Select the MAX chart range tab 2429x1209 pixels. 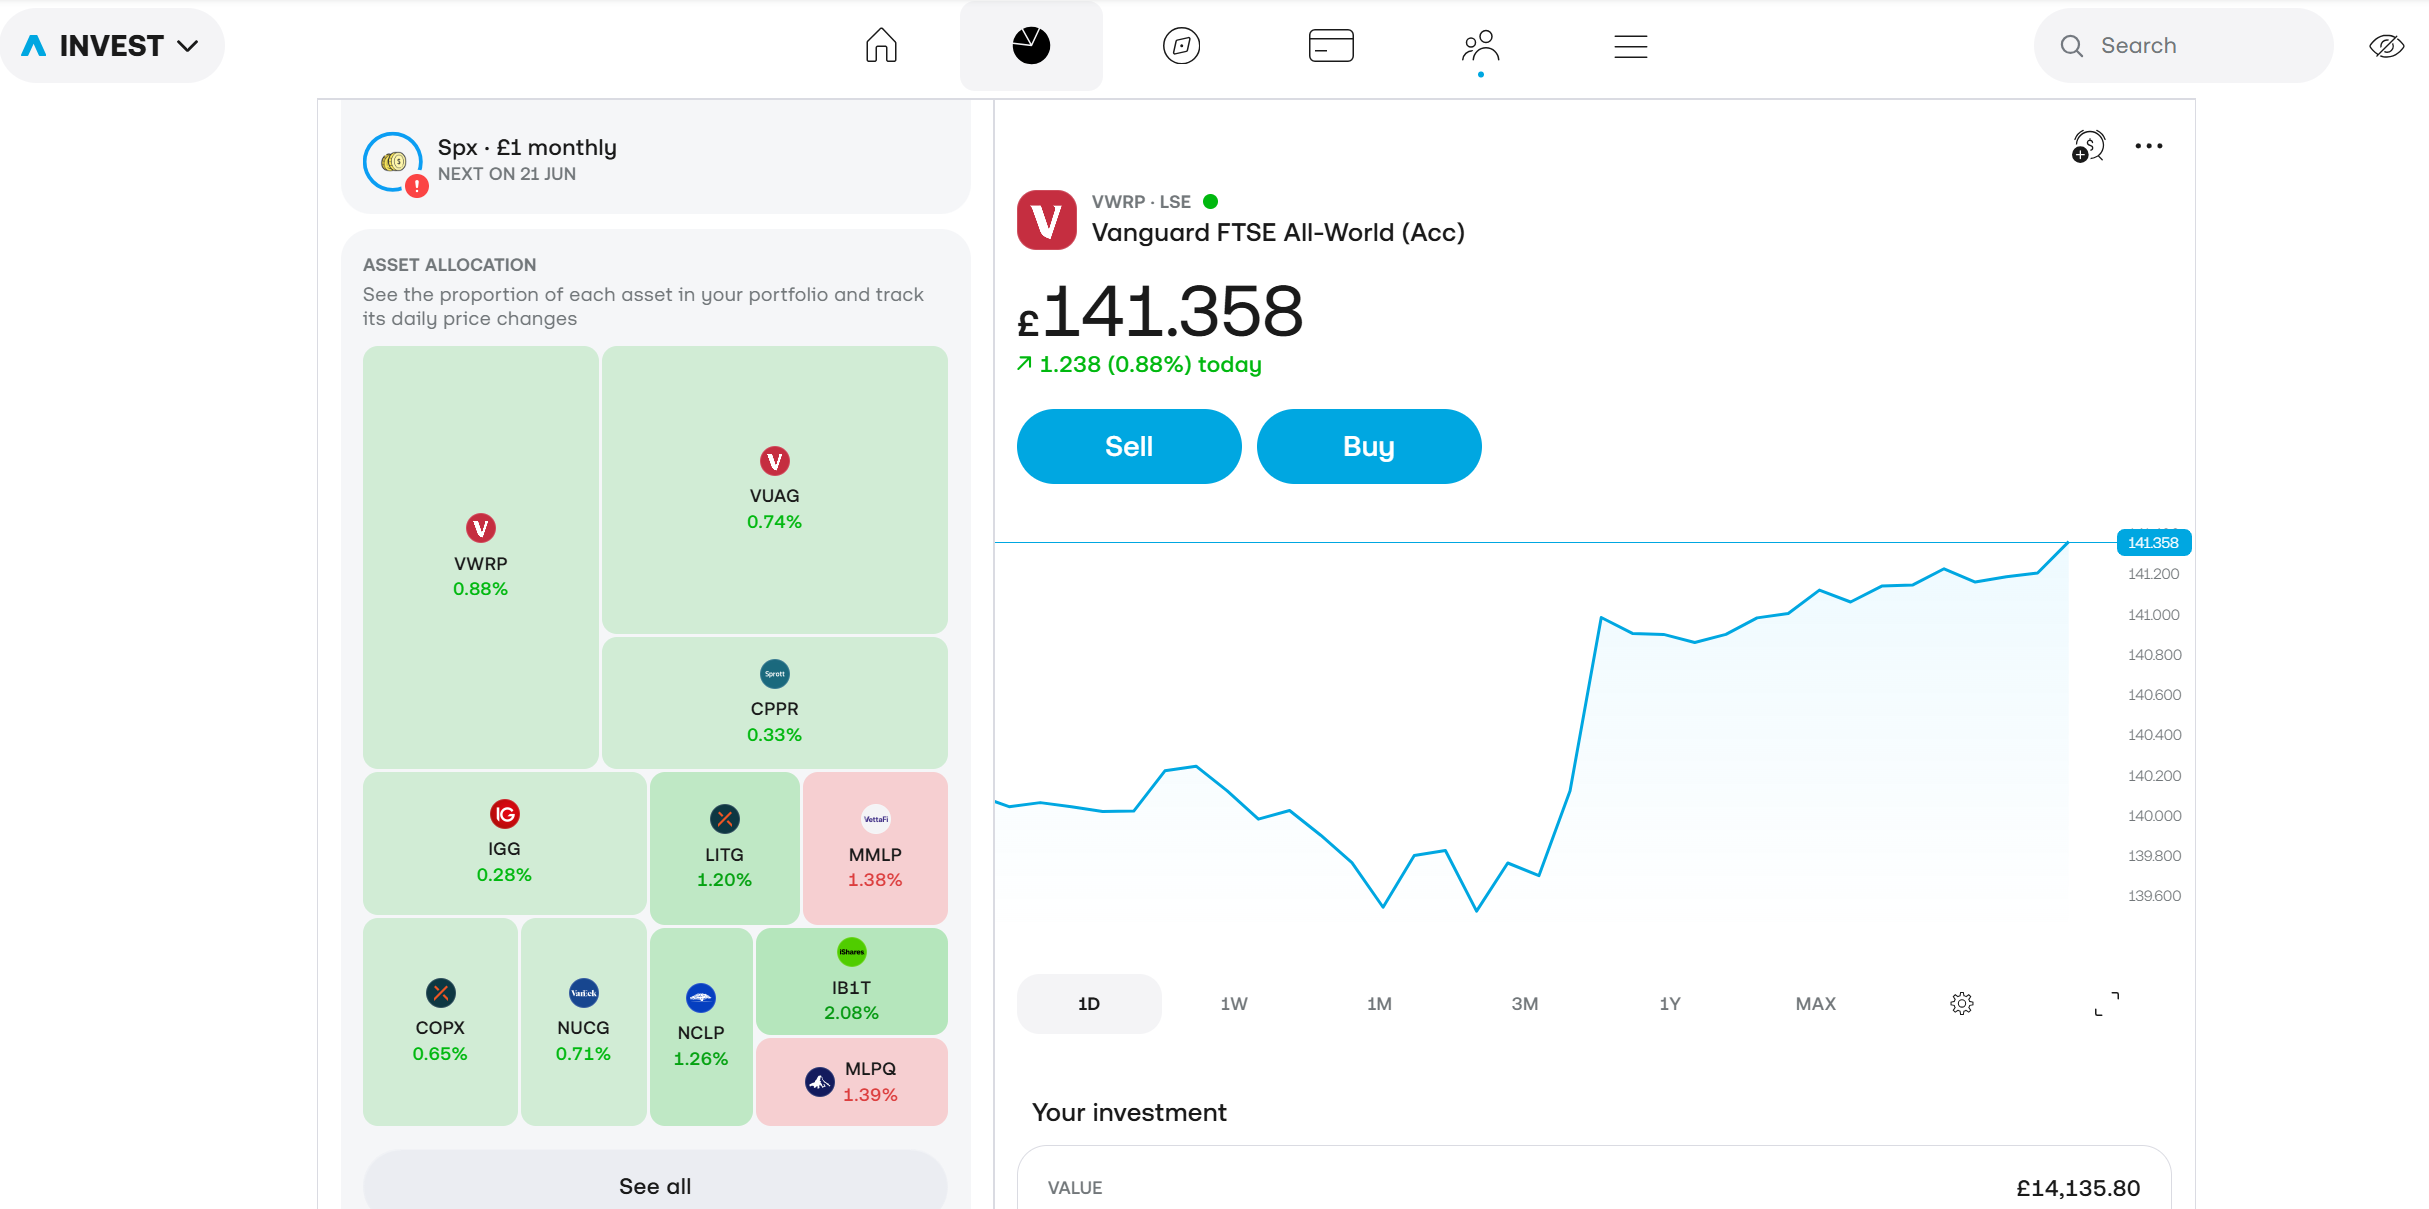click(x=1816, y=1003)
